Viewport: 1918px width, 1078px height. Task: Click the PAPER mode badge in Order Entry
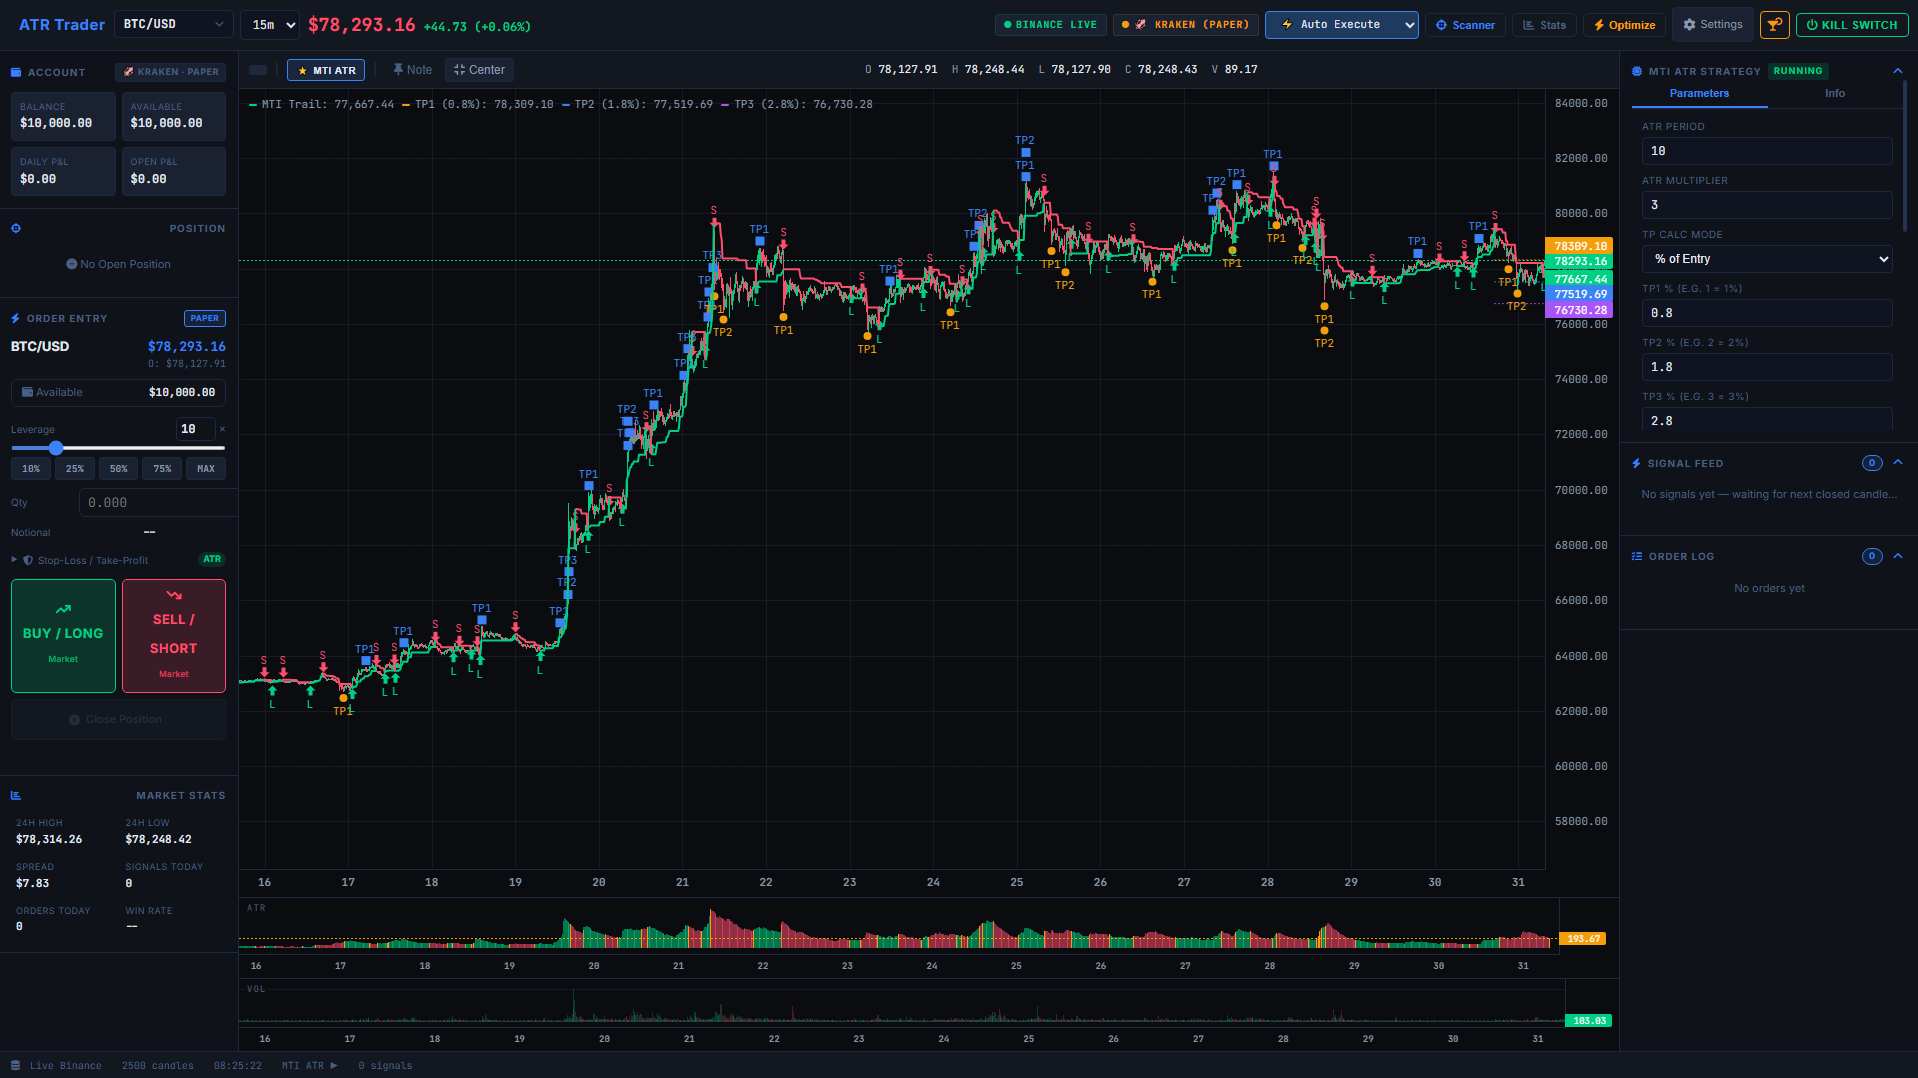(205, 319)
